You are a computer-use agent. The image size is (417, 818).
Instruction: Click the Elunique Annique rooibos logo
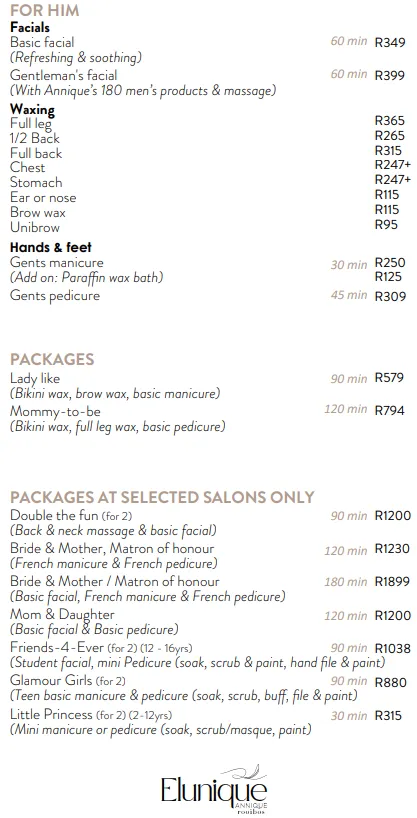tap(215, 790)
